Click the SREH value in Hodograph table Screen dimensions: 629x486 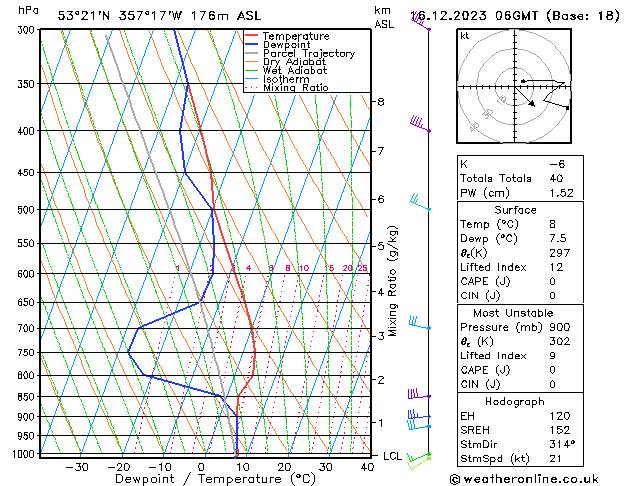[560, 430]
